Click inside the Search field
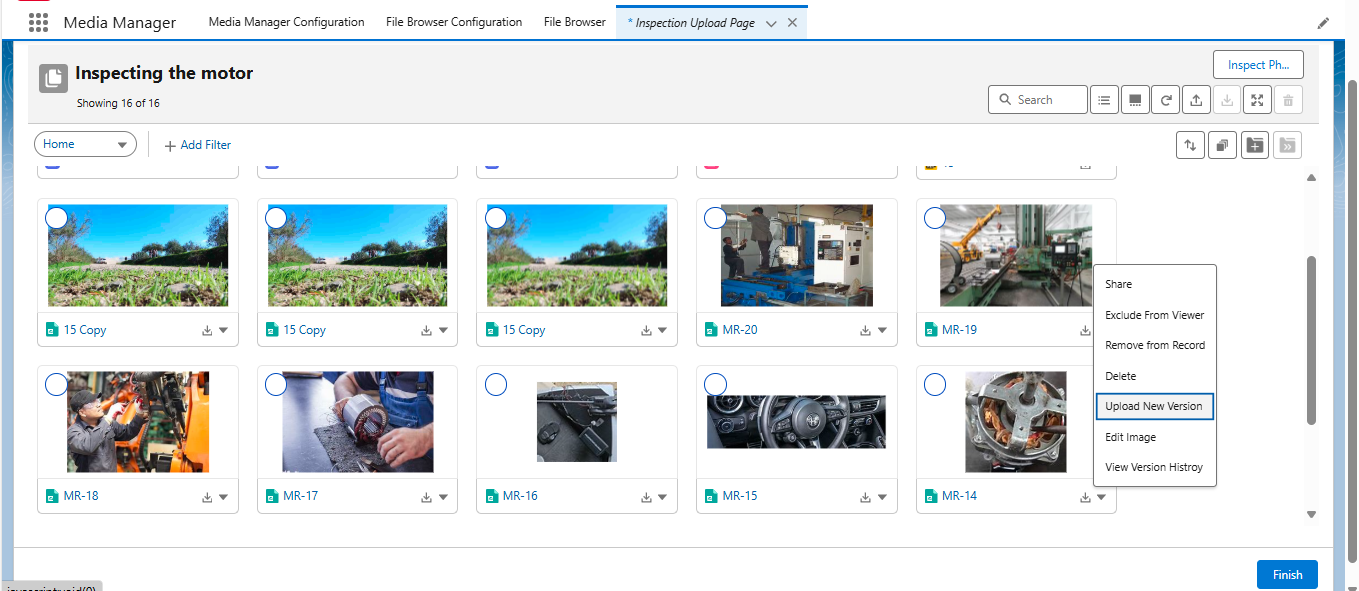1359x591 pixels. point(1038,100)
